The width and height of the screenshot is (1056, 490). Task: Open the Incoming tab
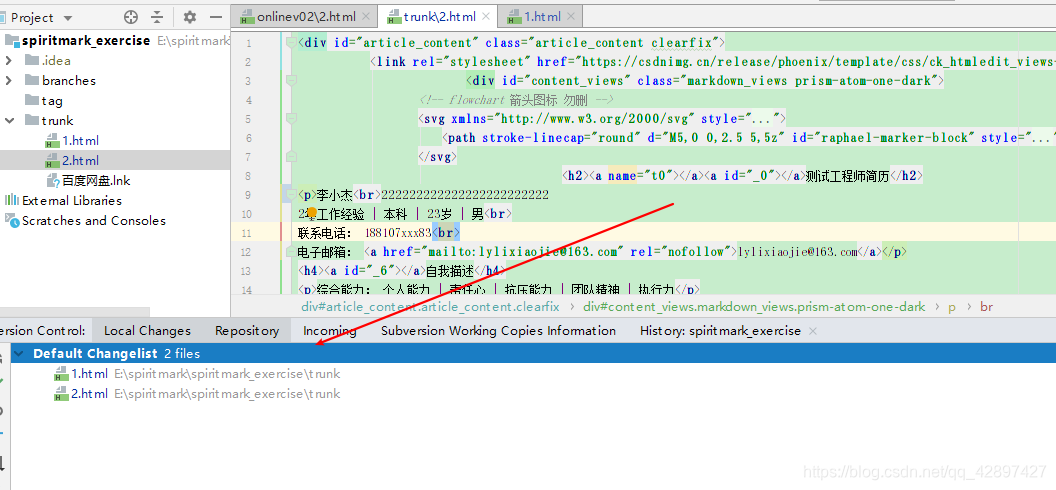pyautogui.click(x=329, y=330)
